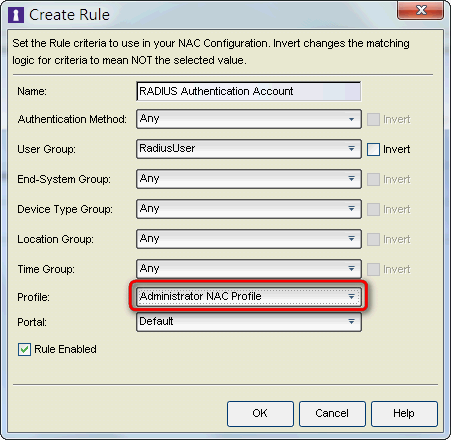The height and width of the screenshot is (440, 451).
Task: Open the Profile dropdown with Administrator NAC Profile
Action: (249, 296)
